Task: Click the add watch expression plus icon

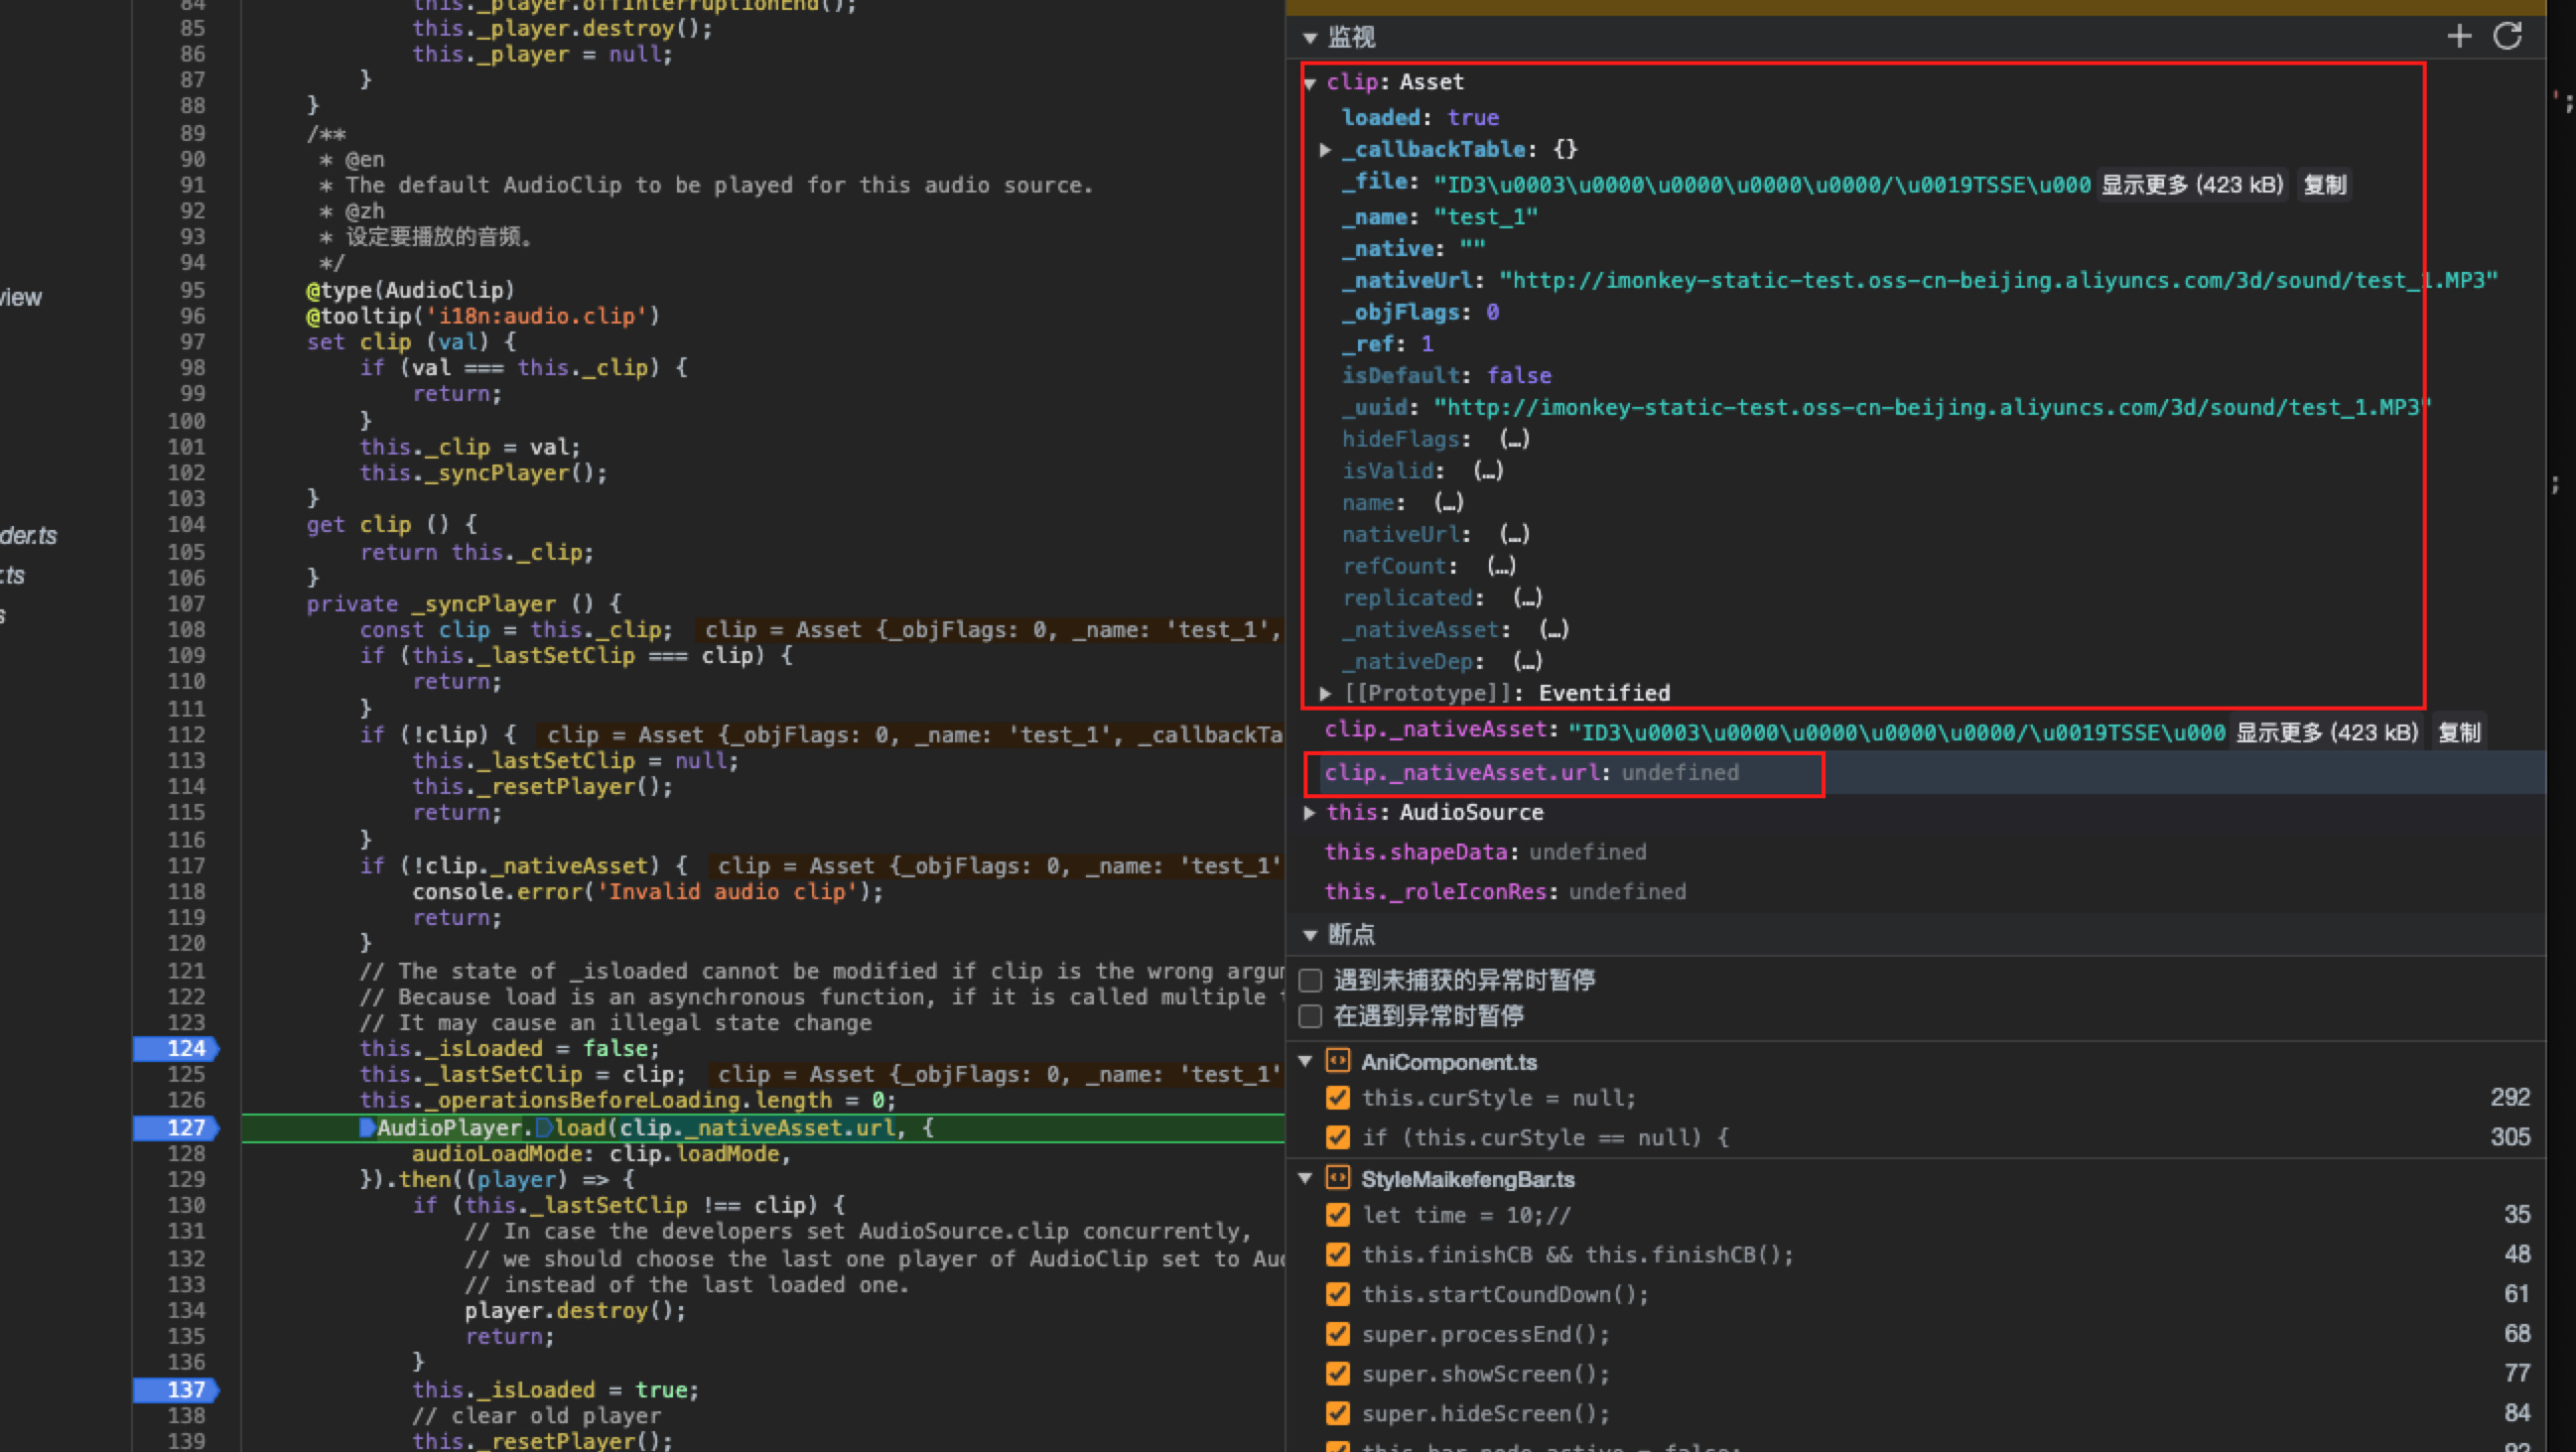Action: pos(2459,37)
